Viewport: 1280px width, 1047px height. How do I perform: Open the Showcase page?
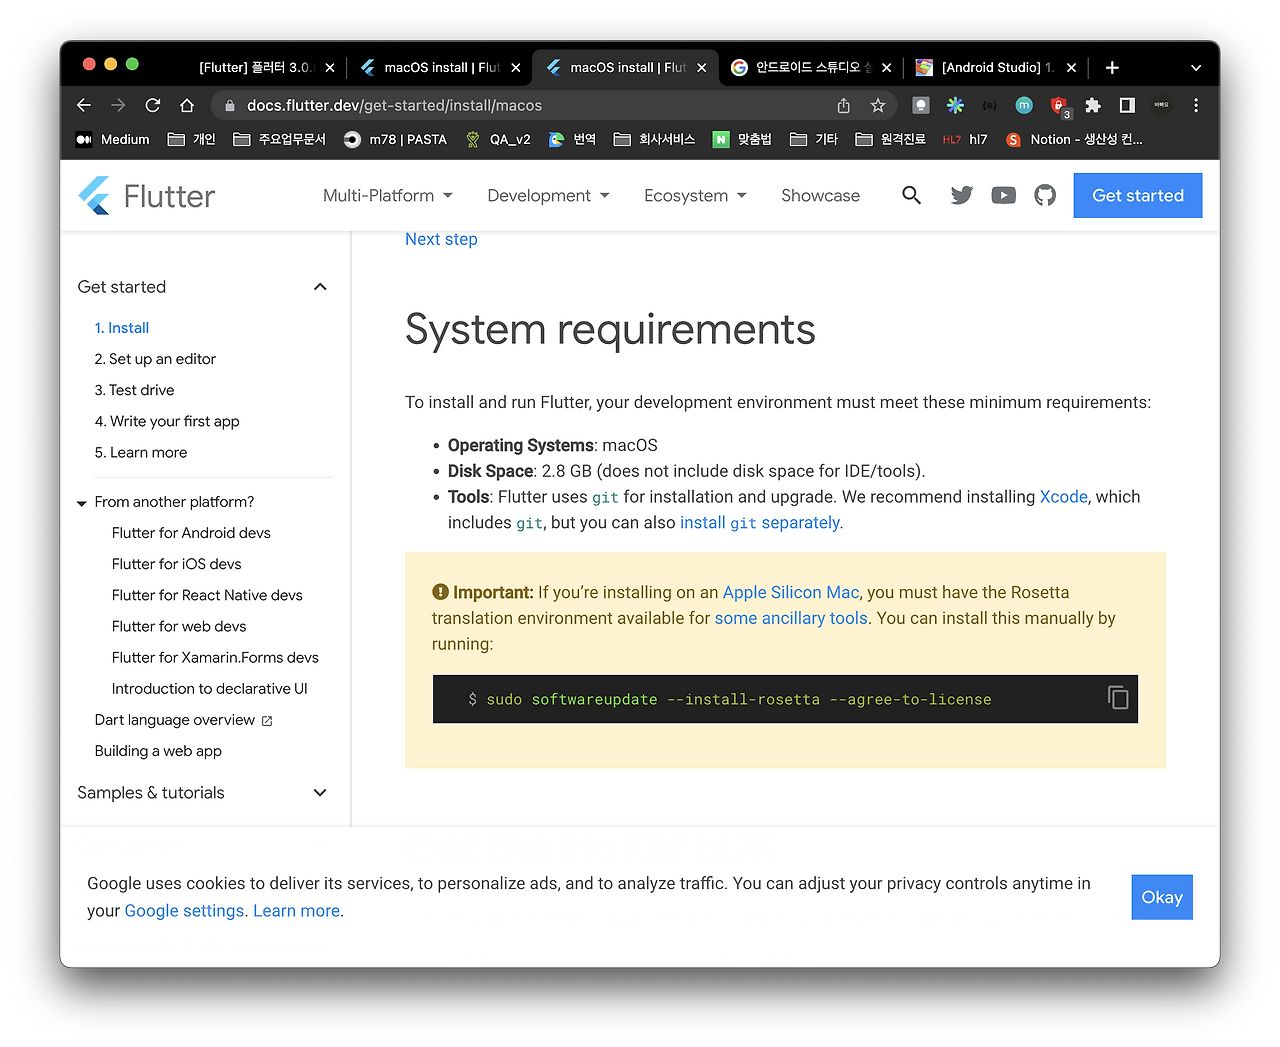point(820,195)
